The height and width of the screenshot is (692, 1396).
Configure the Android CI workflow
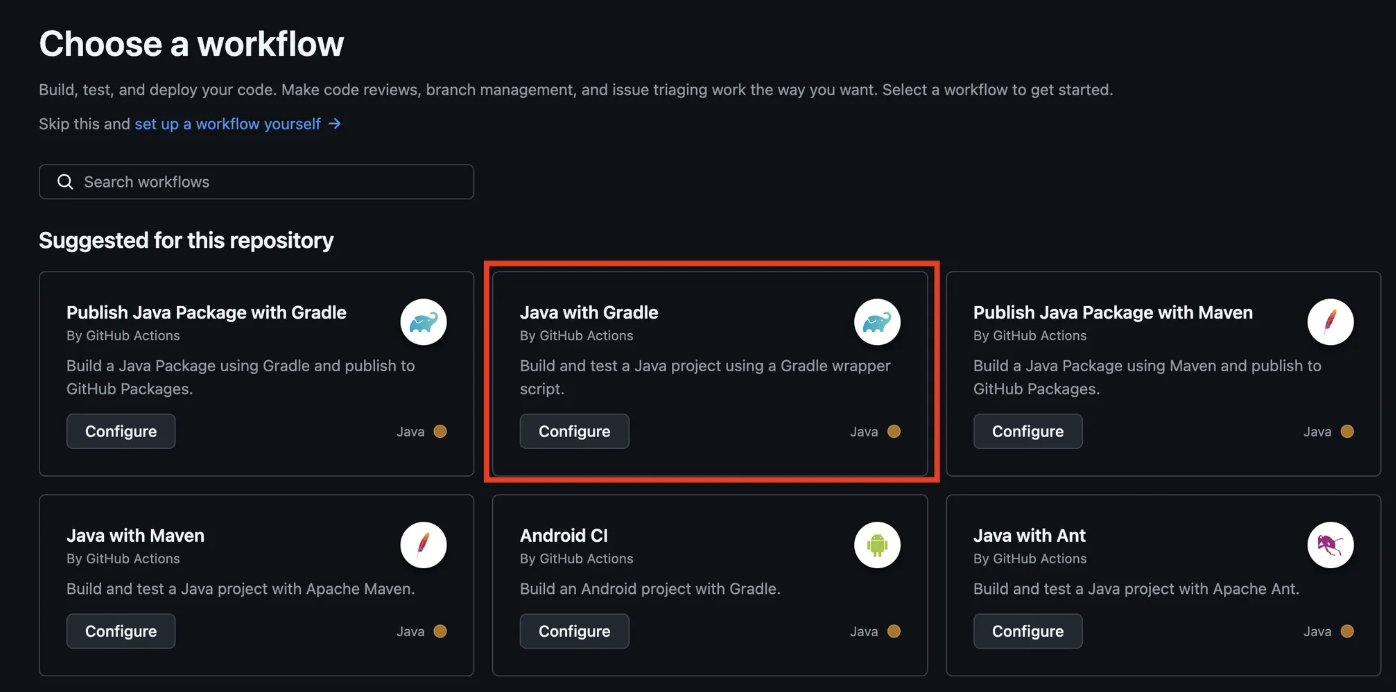(x=574, y=631)
